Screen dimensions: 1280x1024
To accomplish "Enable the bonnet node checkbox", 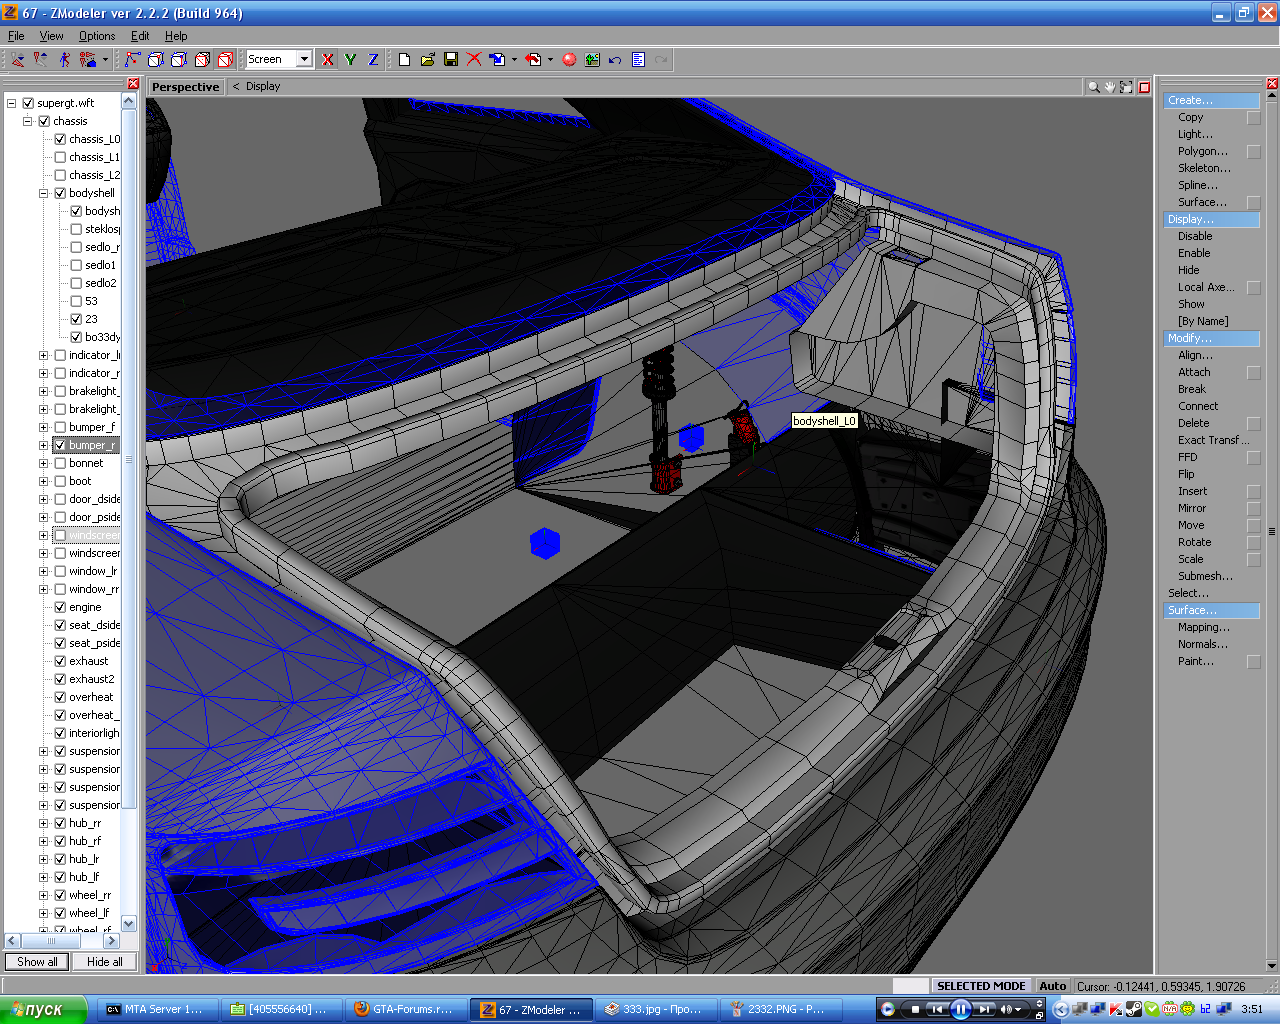I will point(60,463).
